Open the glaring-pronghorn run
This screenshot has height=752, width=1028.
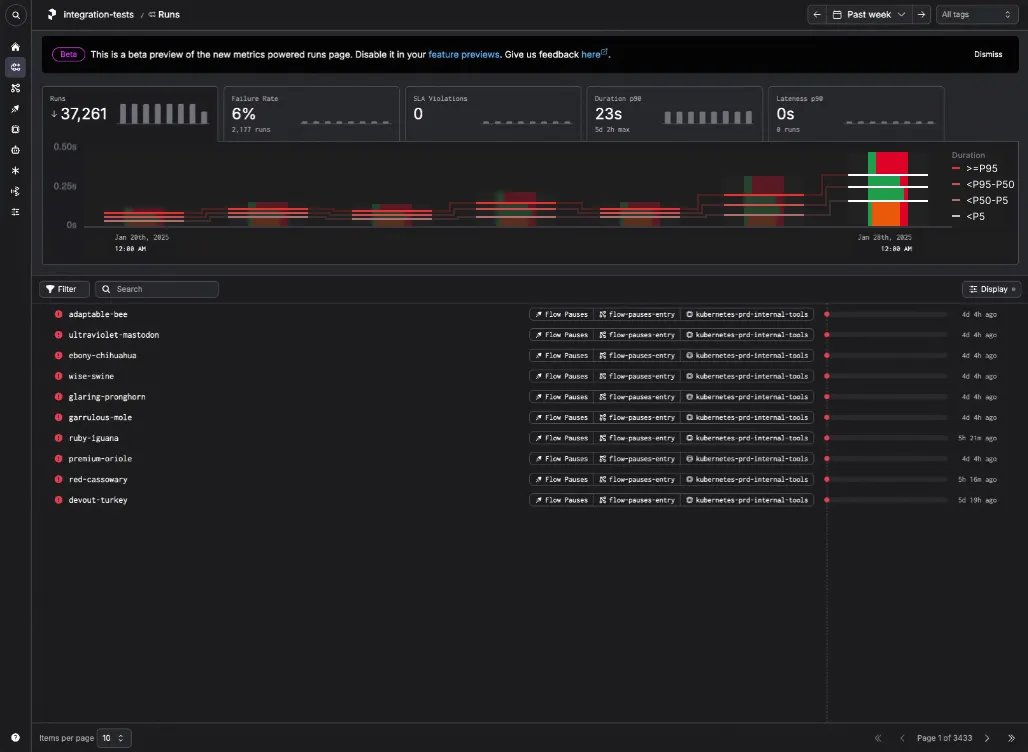coord(107,397)
